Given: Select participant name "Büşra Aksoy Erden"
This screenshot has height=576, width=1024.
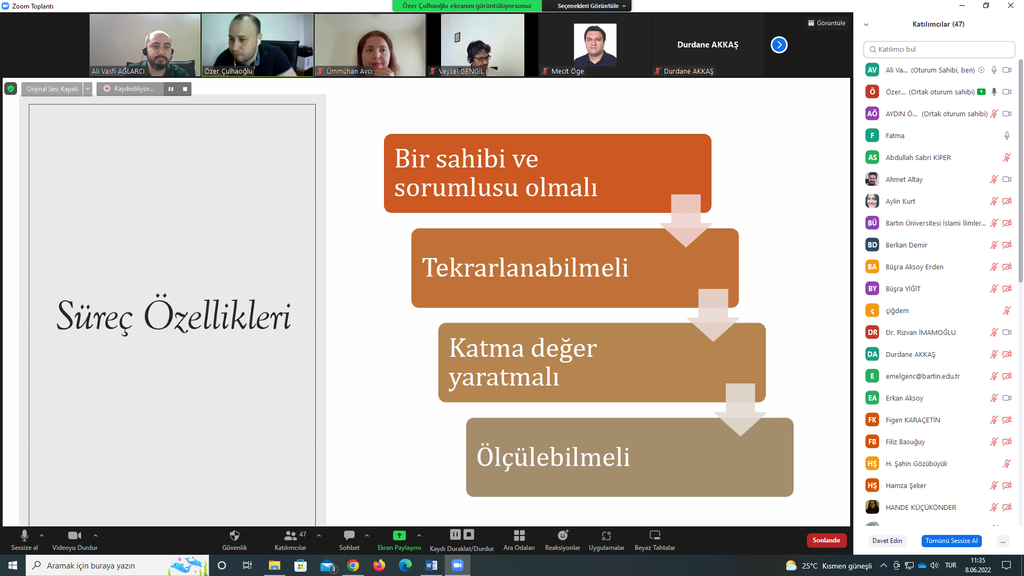Looking at the screenshot, I should 914,267.
